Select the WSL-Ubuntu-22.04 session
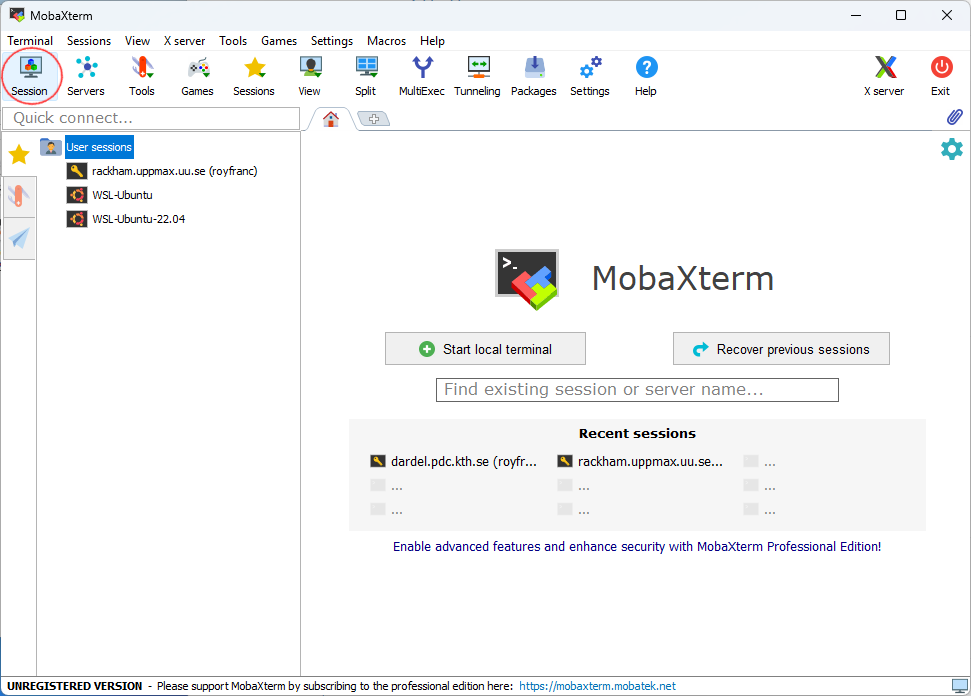971x696 pixels. [138, 219]
